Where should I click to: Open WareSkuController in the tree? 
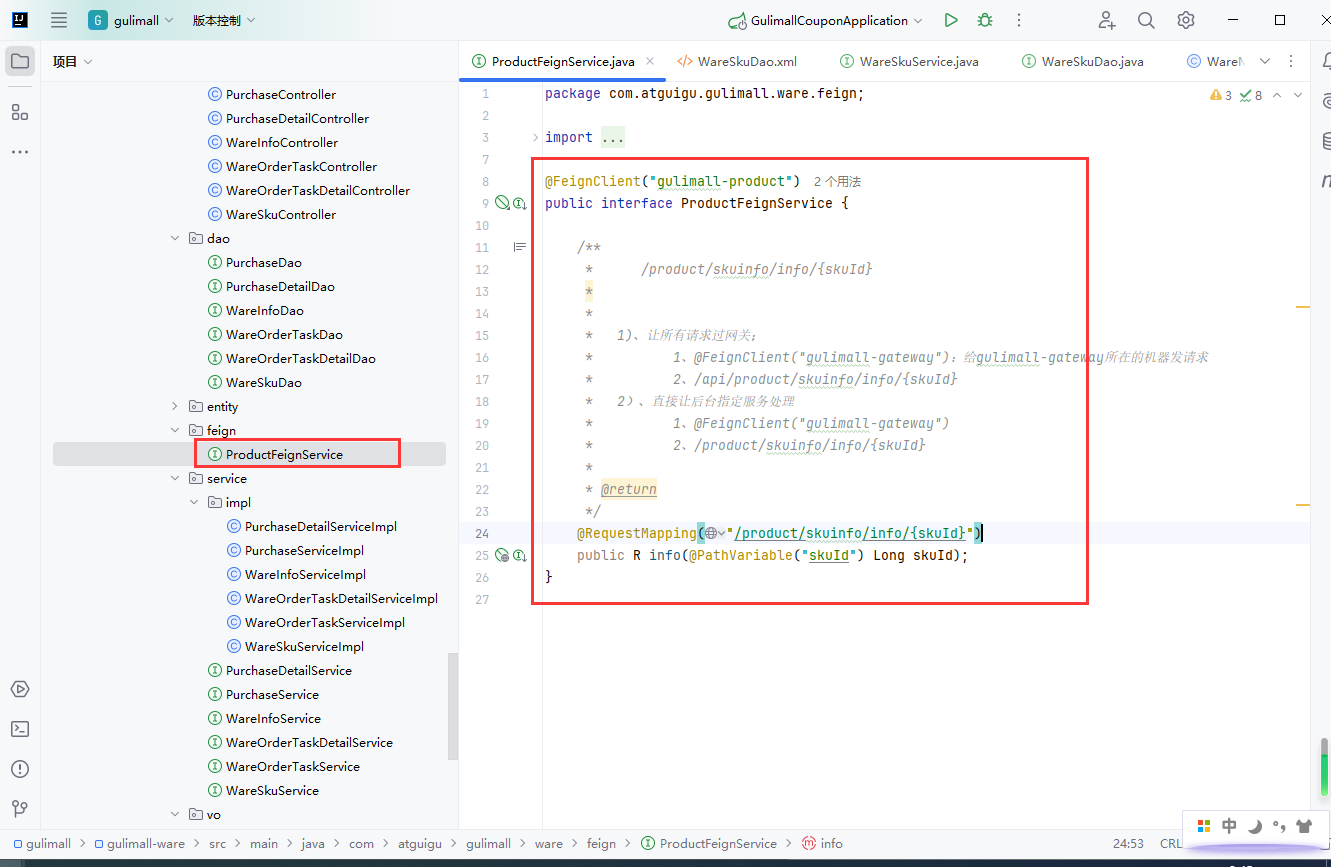[280, 214]
